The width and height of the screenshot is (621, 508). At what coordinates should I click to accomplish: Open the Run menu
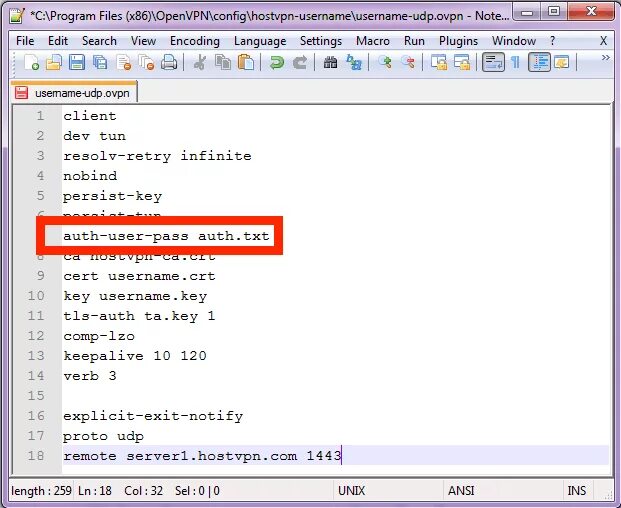(x=414, y=41)
